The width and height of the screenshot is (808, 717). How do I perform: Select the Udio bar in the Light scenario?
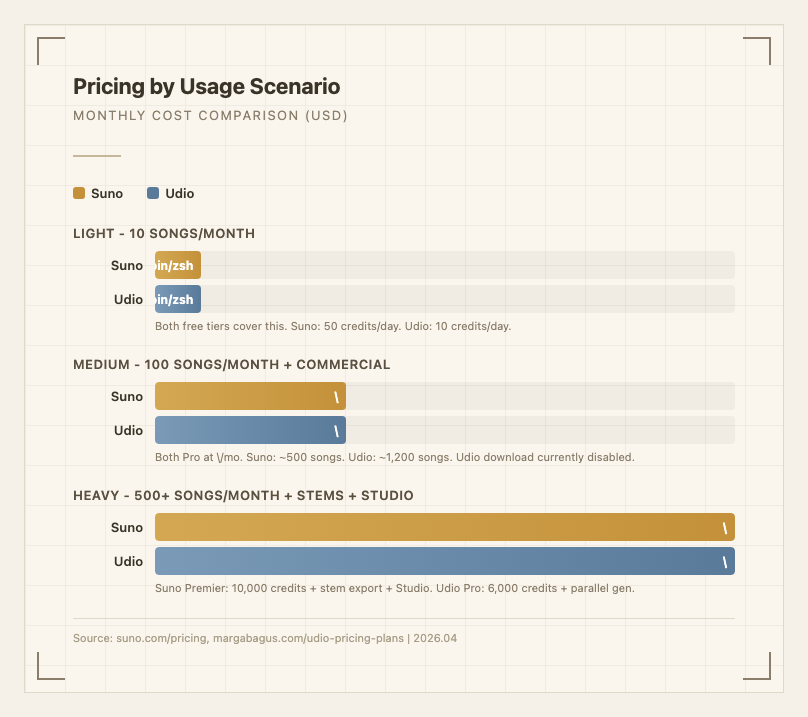tap(178, 299)
